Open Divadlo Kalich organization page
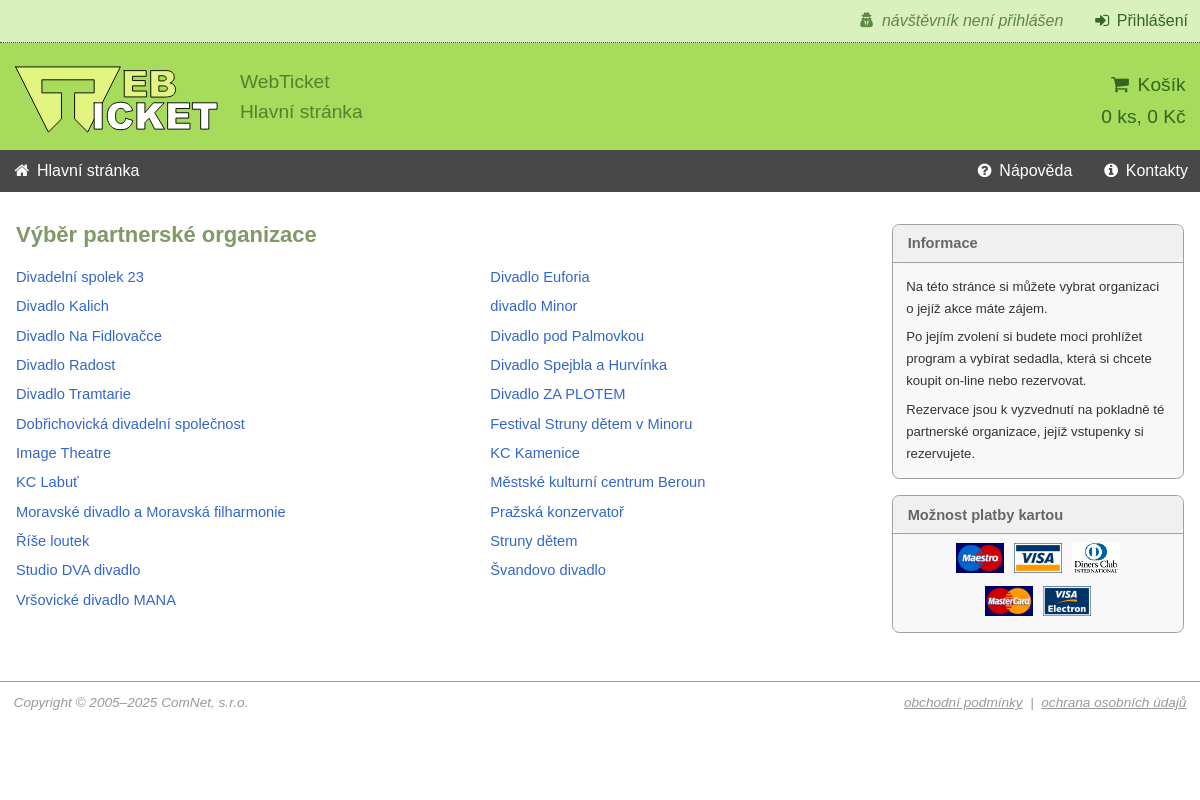The height and width of the screenshot is (800, 1200). pos(62,306)
